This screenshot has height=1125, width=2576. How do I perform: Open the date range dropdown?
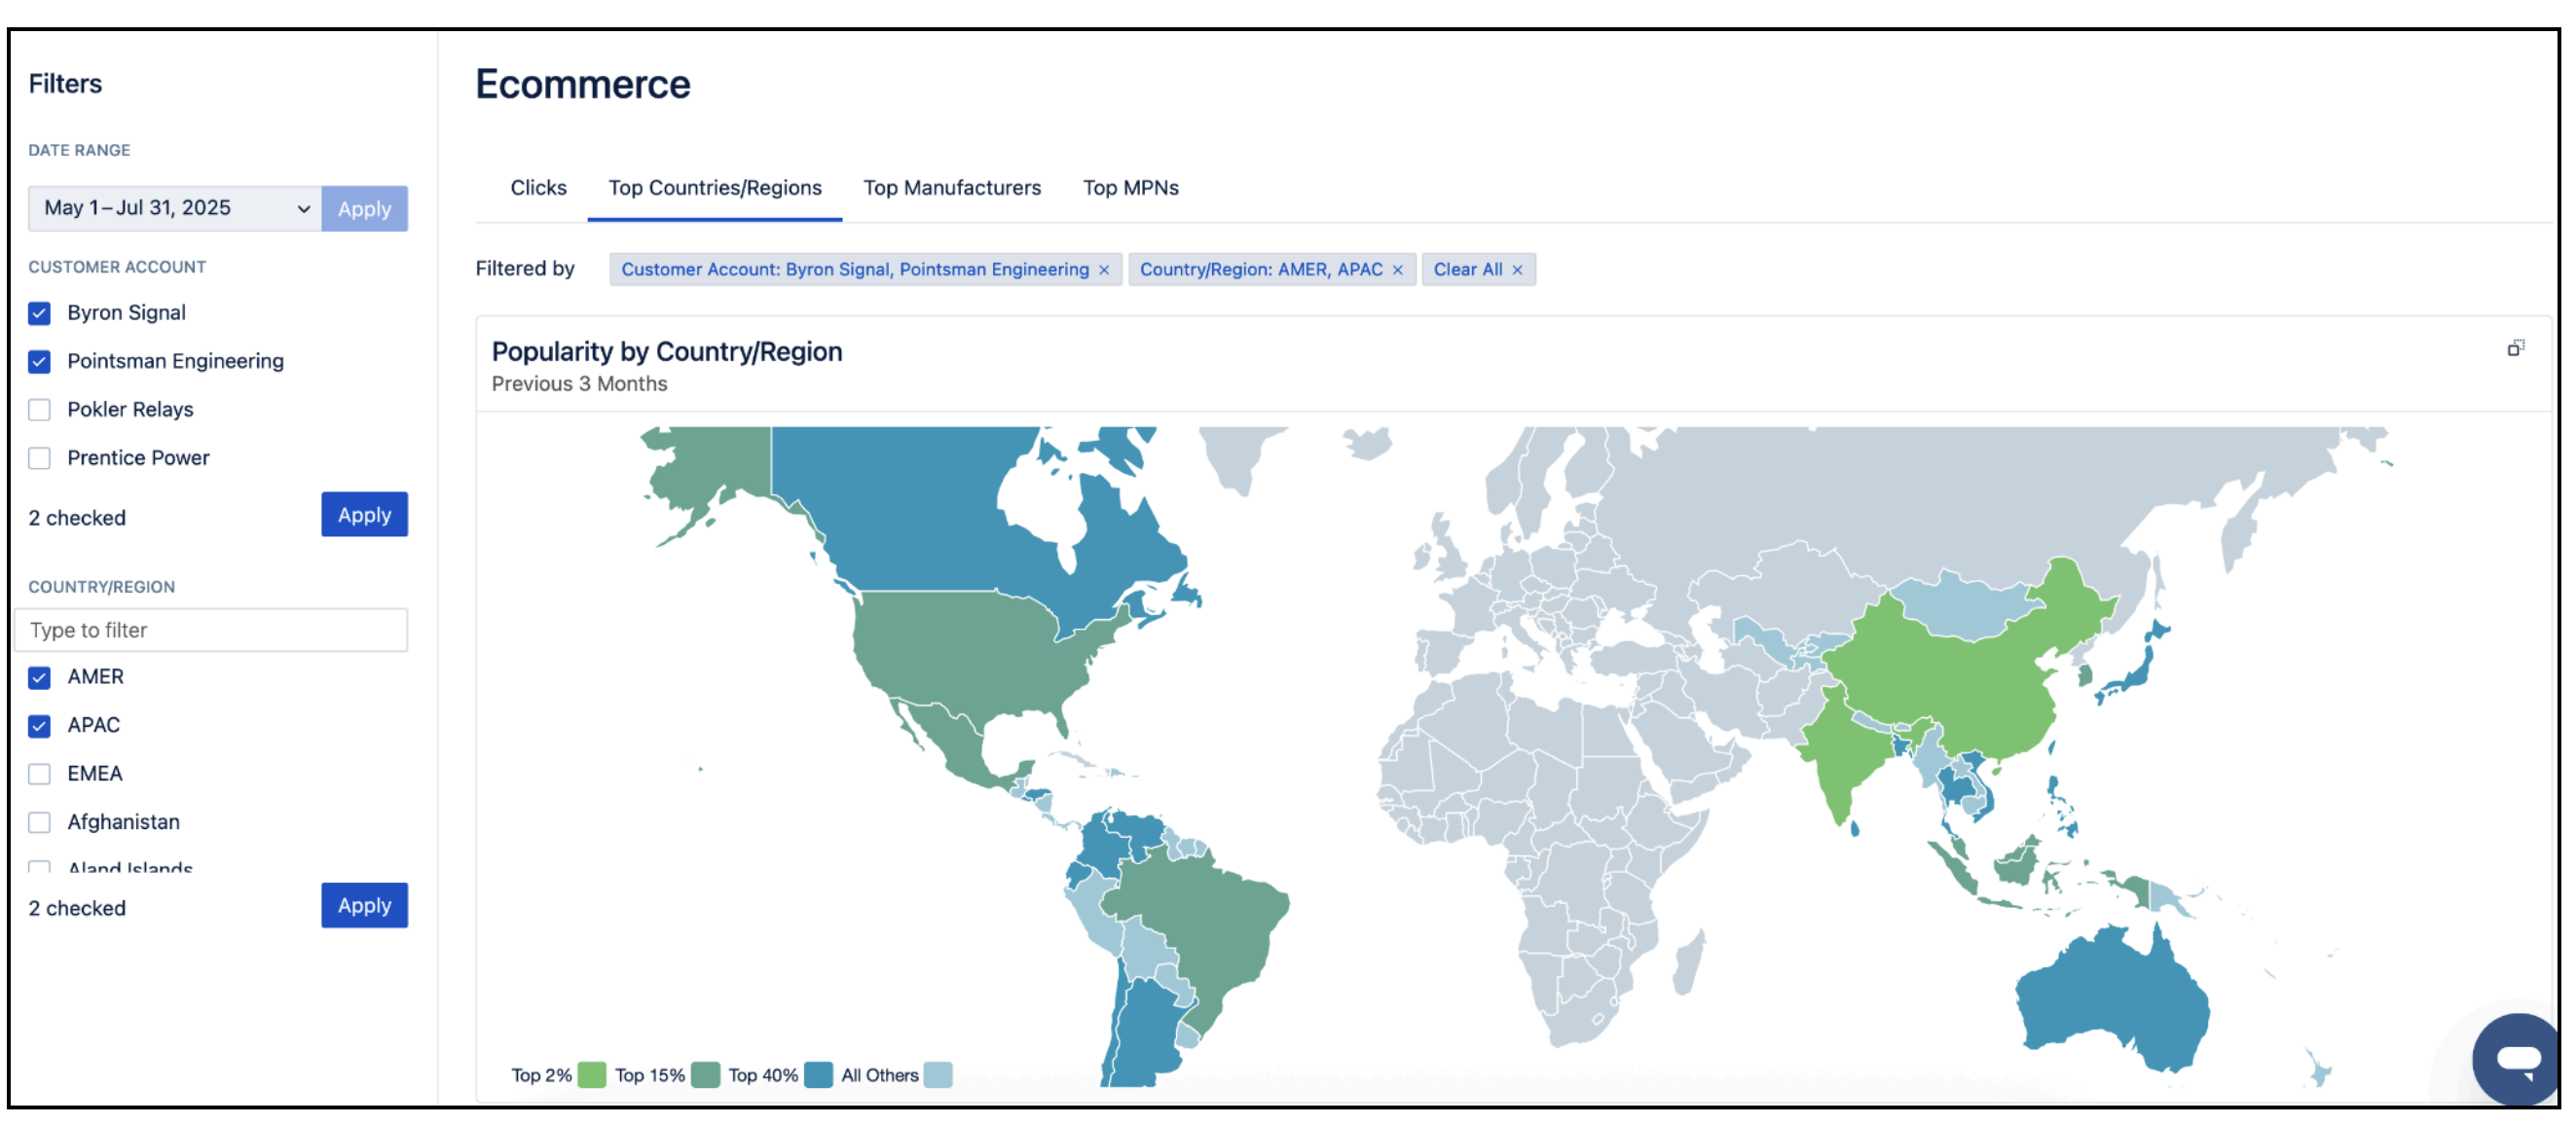[175, 208]
